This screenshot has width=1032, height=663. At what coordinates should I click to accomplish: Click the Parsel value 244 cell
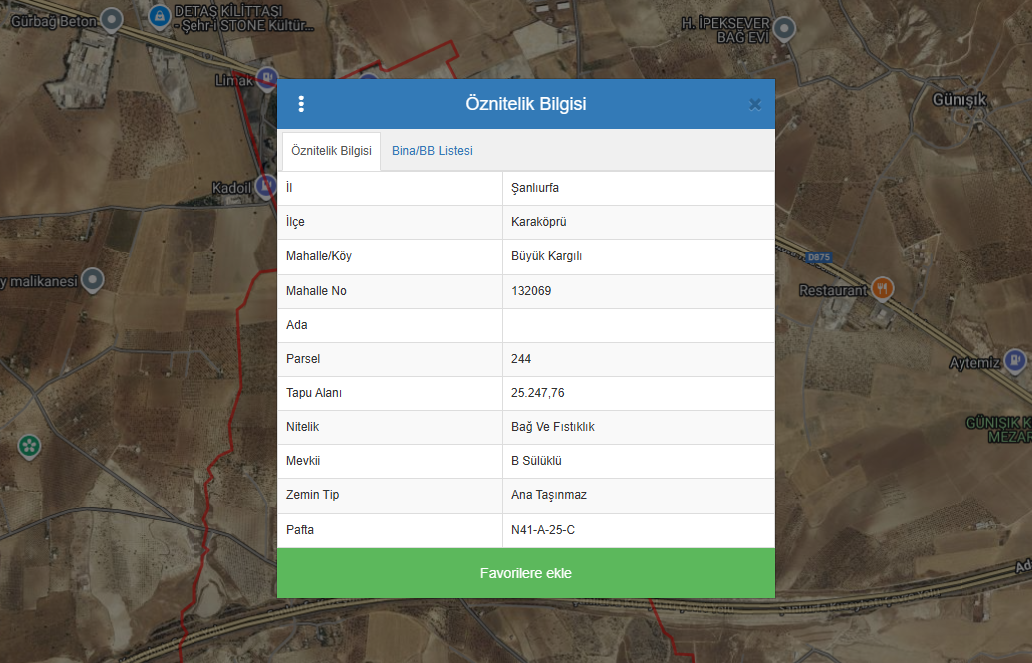click(x=638, y=359)
